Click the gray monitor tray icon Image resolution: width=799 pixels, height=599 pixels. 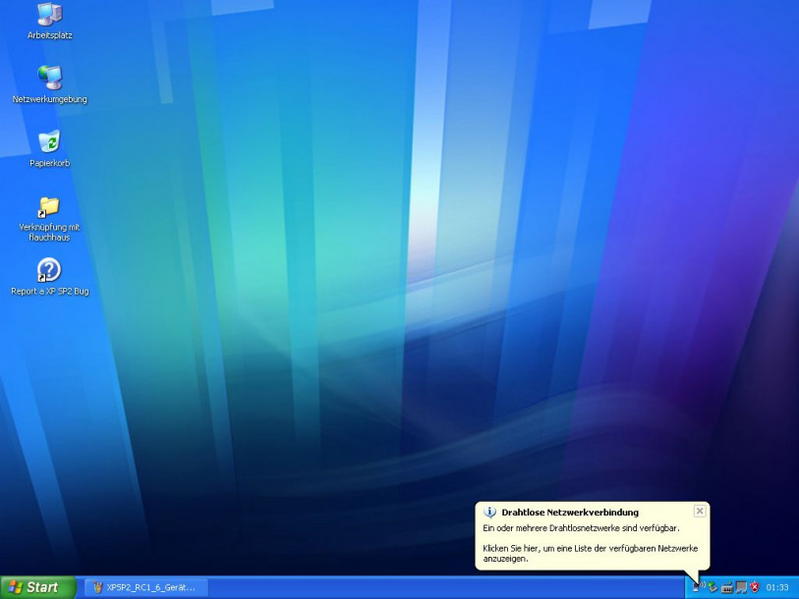coord(741,587)
